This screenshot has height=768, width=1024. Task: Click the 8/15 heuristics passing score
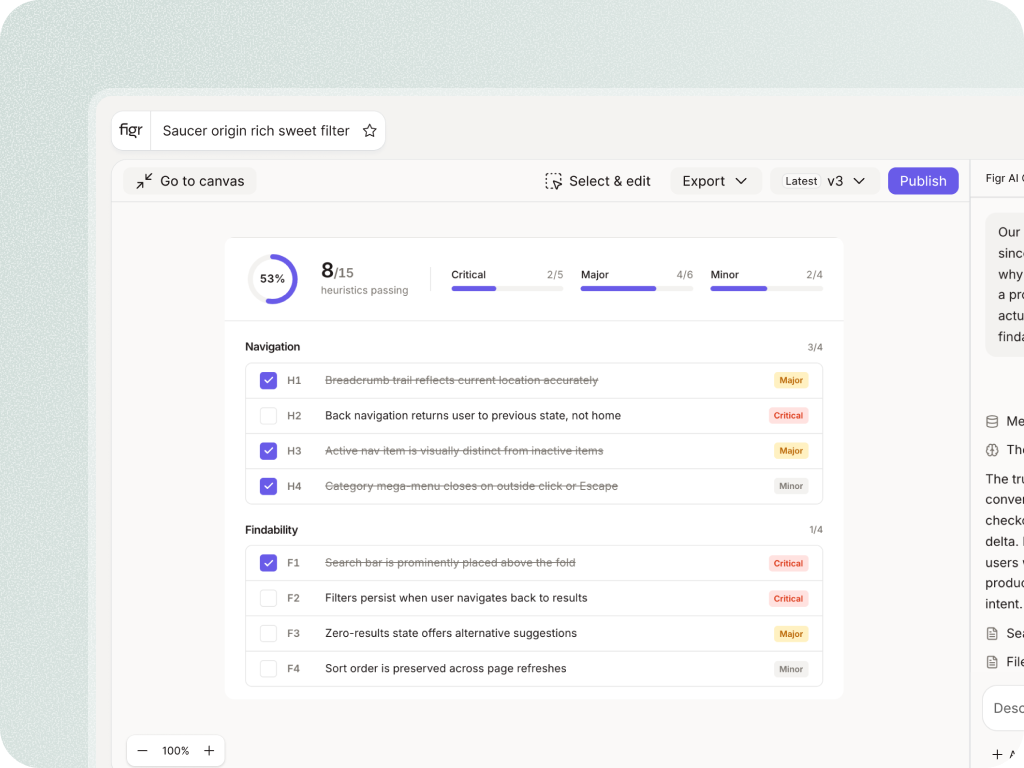click(x=364, y=278)
